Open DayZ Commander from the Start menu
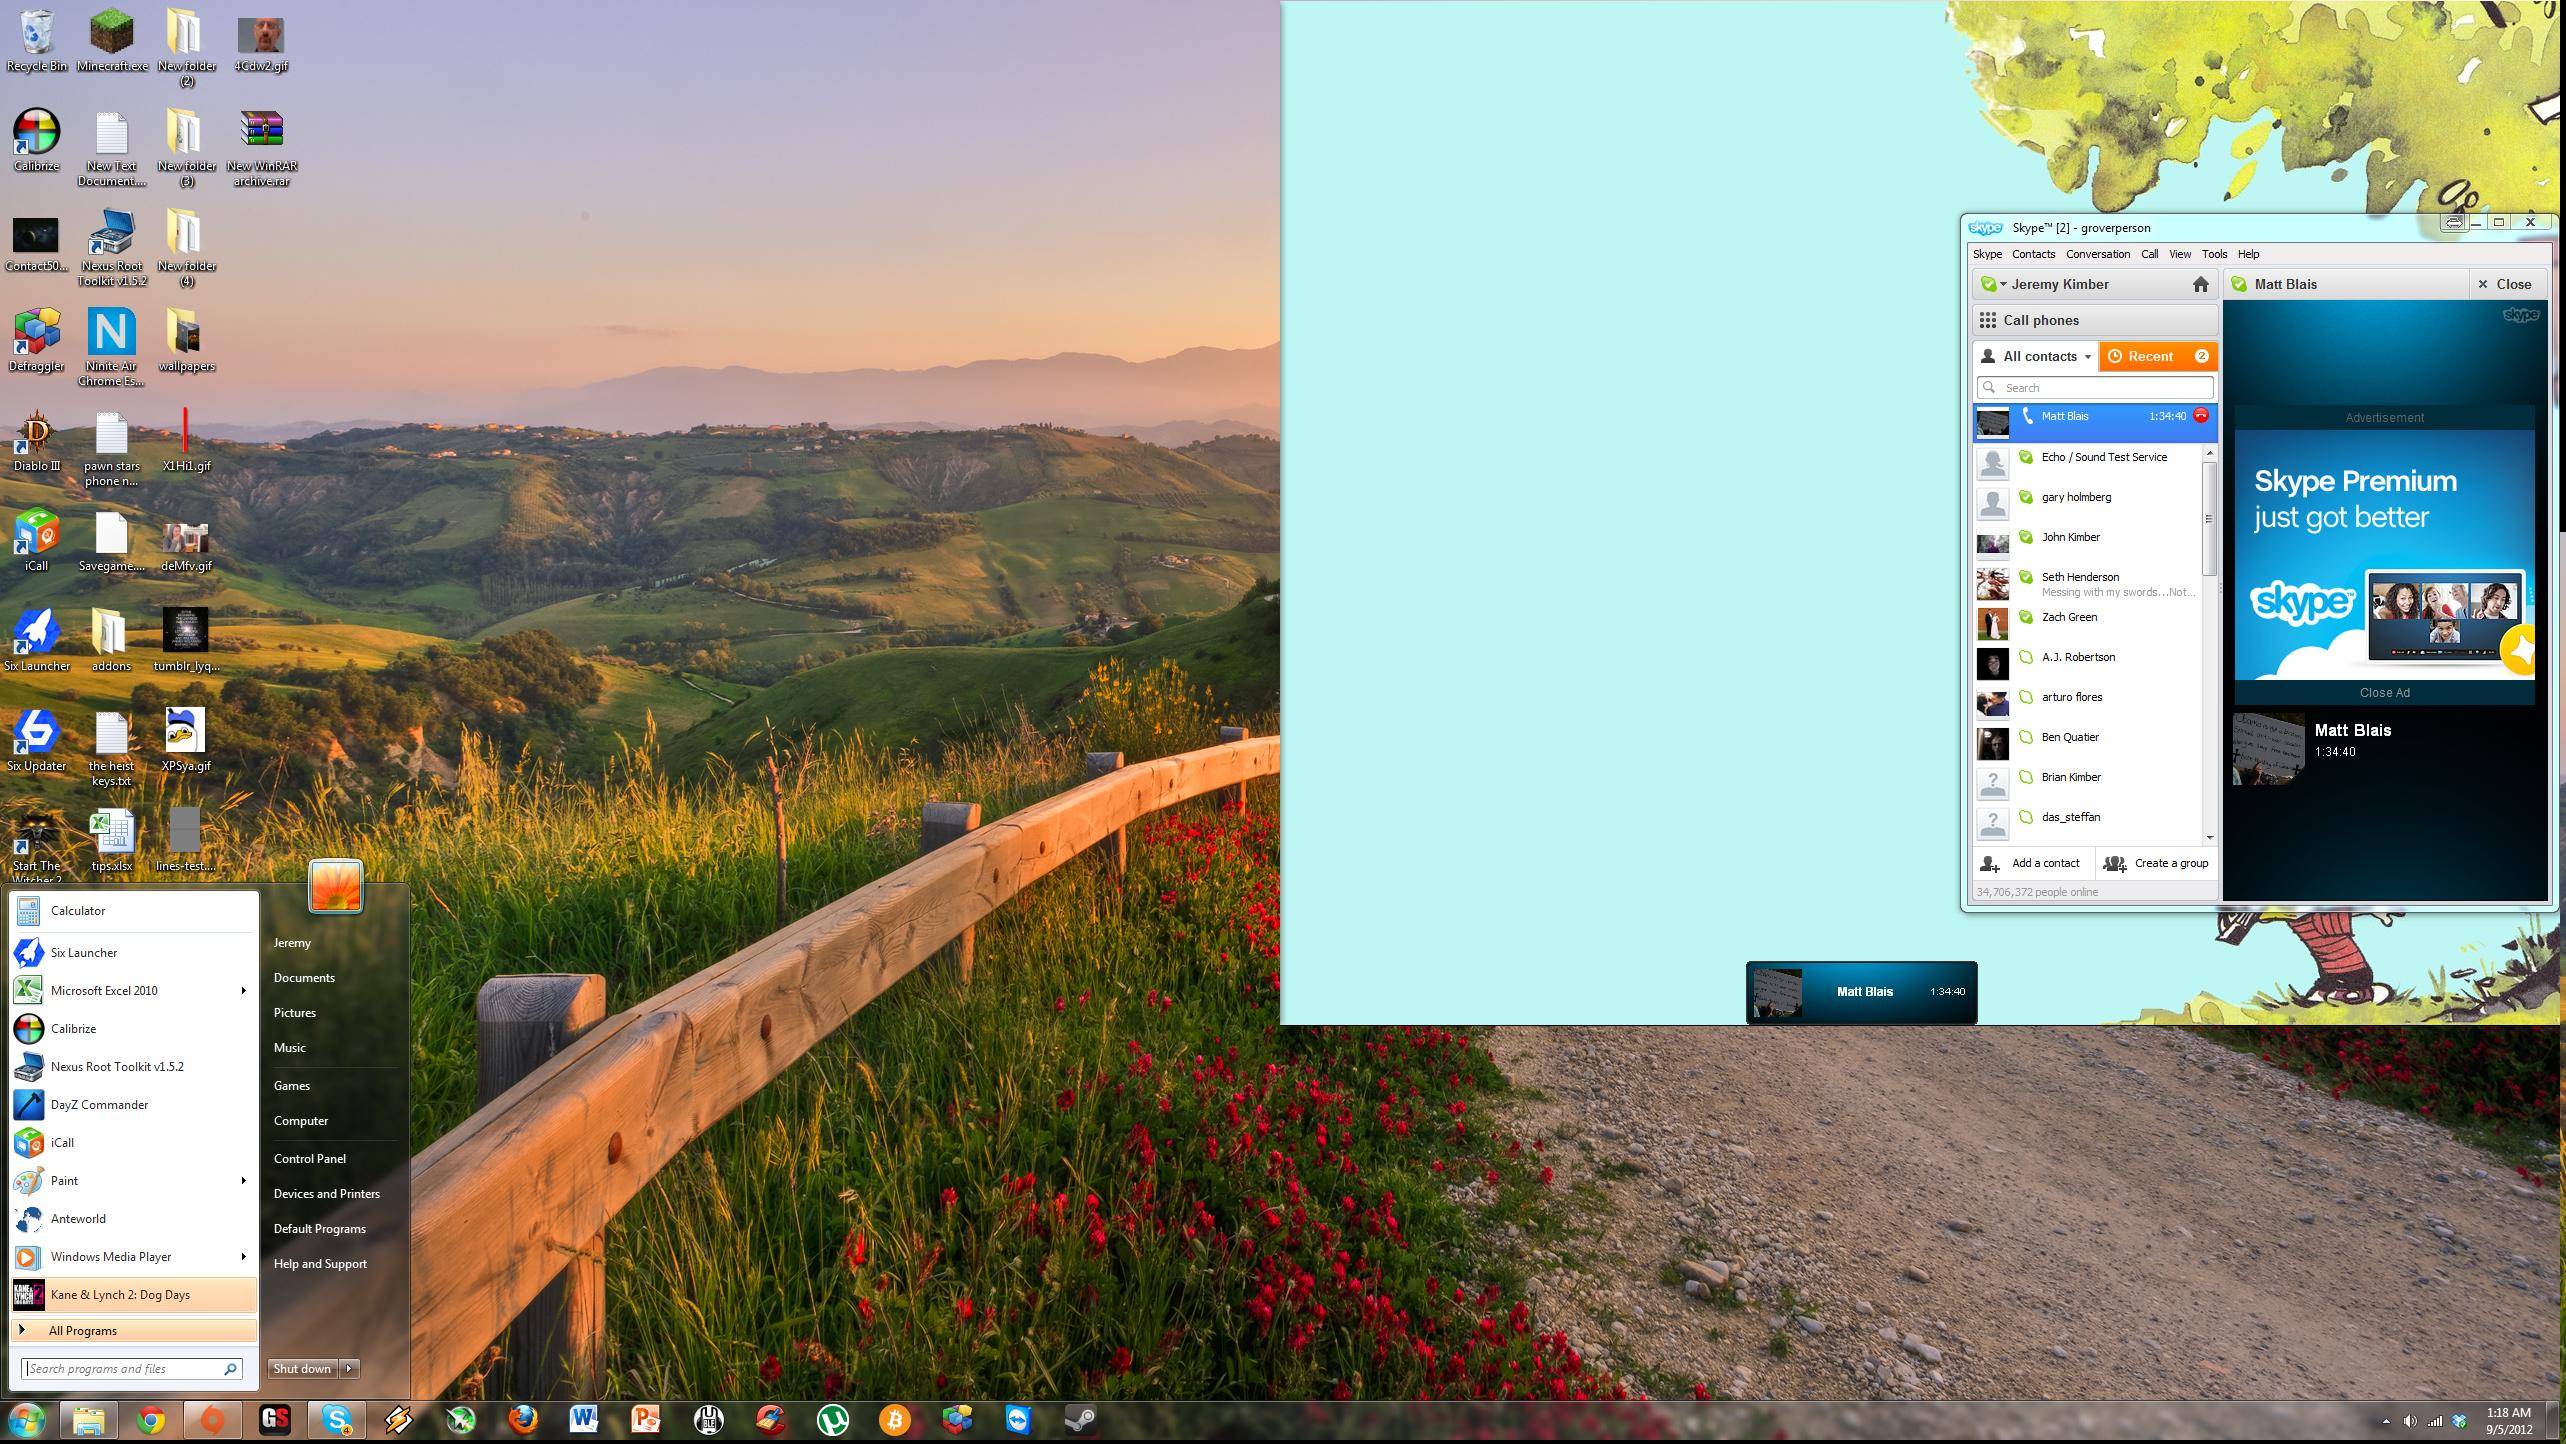 (x=134, y=1105)
